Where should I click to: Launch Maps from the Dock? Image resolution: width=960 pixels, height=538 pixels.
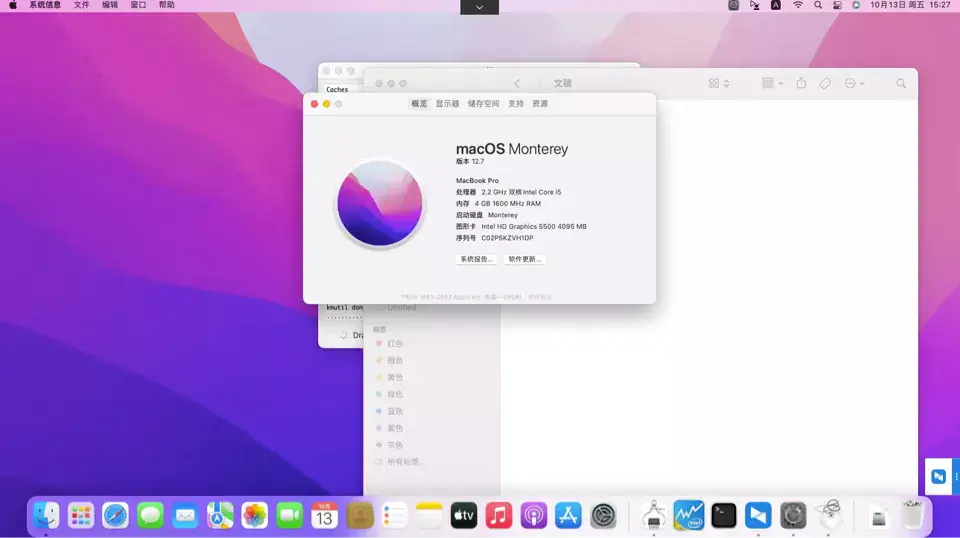pyautogui.click(x=220, y=515)
